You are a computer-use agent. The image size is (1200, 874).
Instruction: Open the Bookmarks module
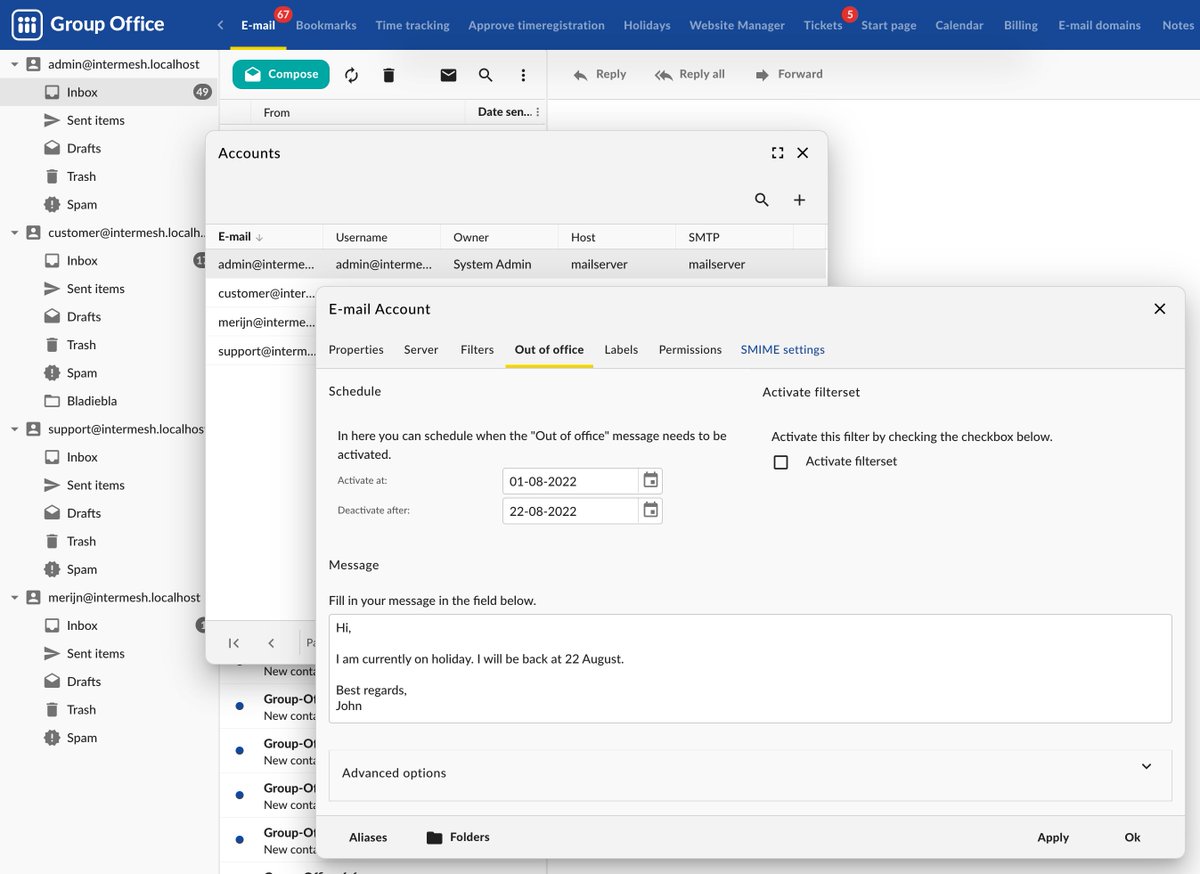click(326, 25)
